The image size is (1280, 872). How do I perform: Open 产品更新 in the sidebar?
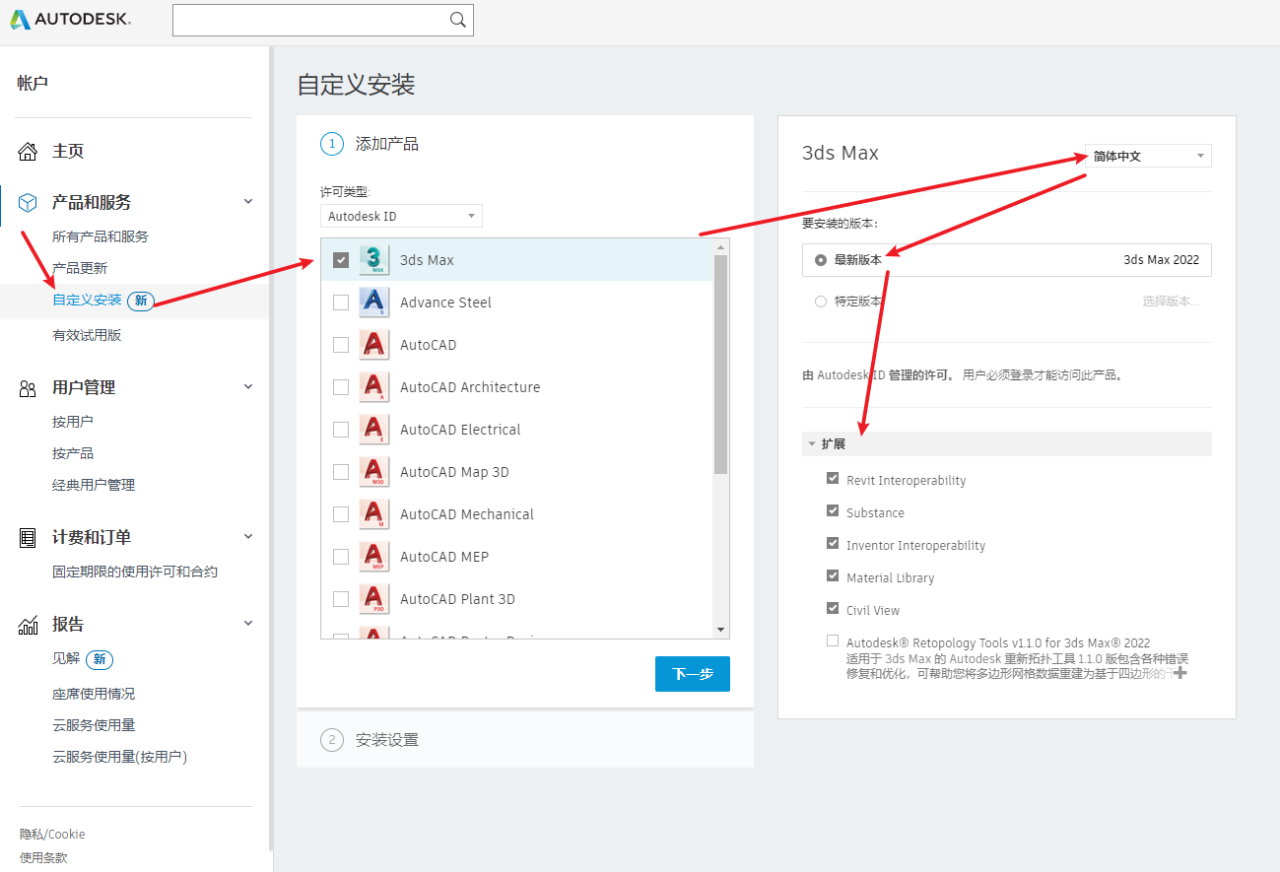click(80, 269)
